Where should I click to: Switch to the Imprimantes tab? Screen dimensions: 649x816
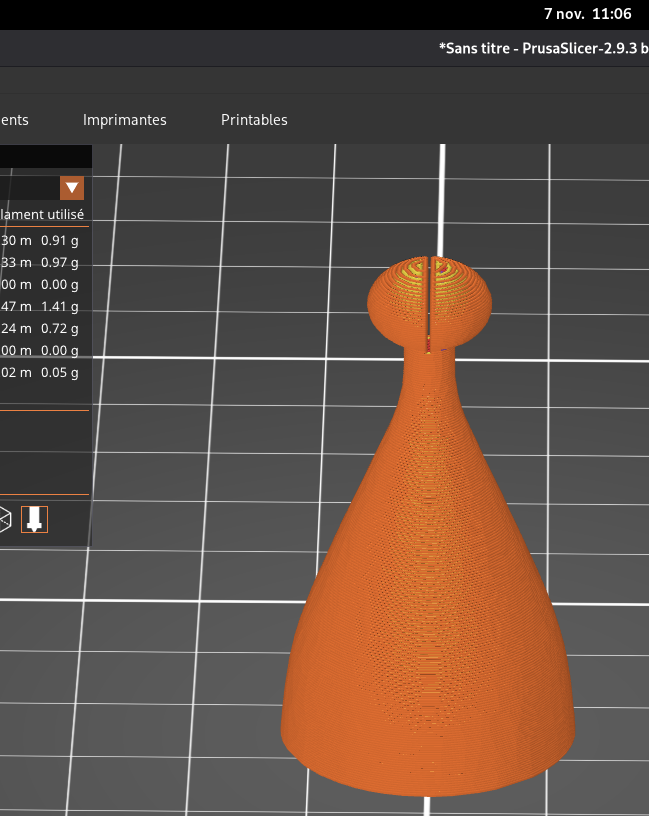(124, 120)
